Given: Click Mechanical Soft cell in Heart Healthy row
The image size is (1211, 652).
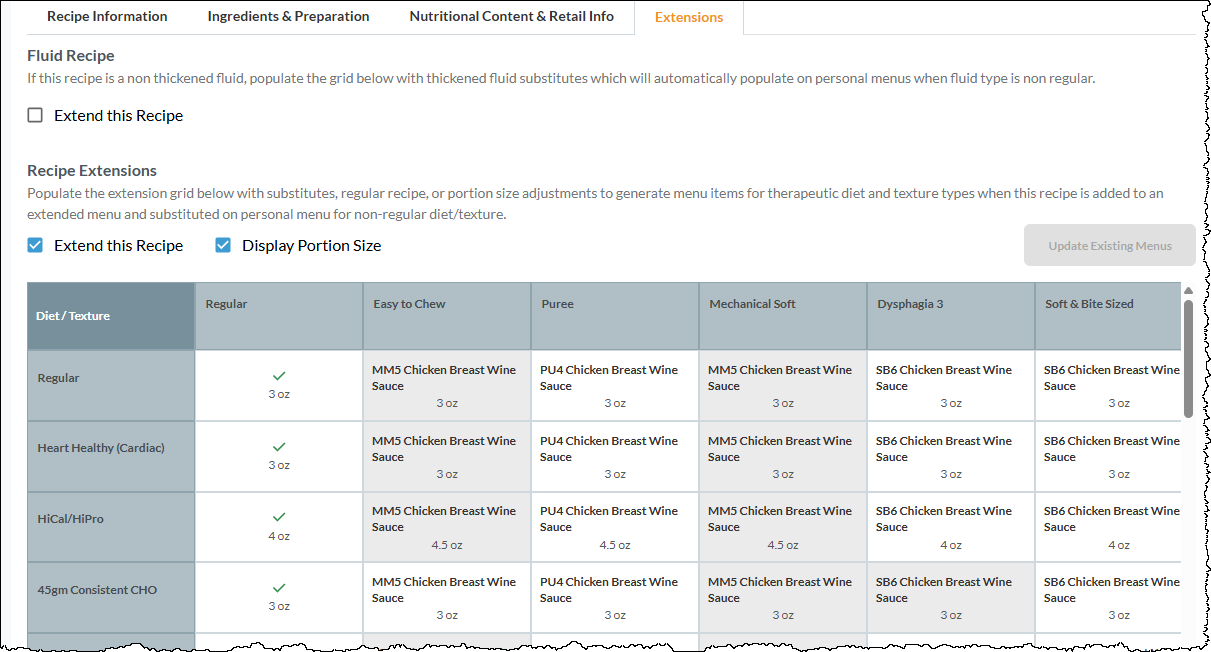Looking at the screenshot, I should 782,455.
